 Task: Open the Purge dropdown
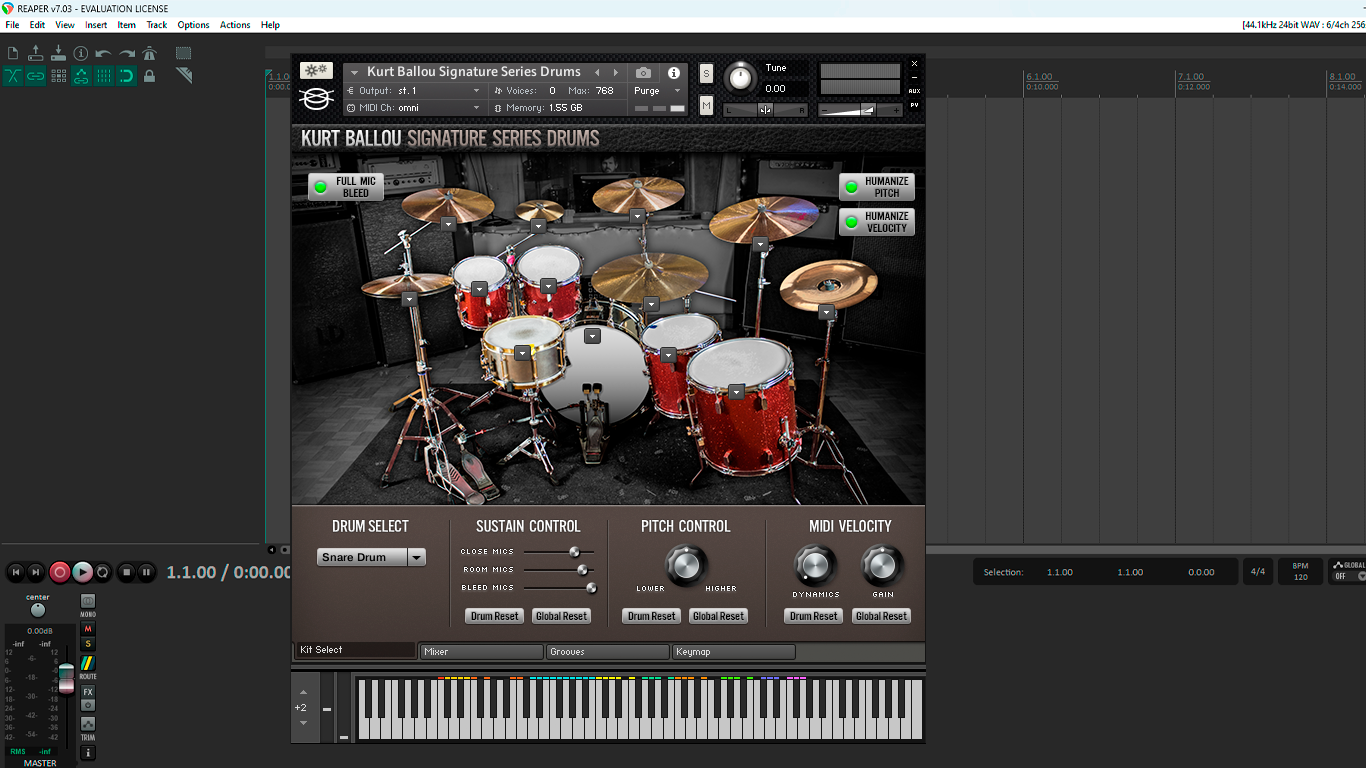coord(657,90)
